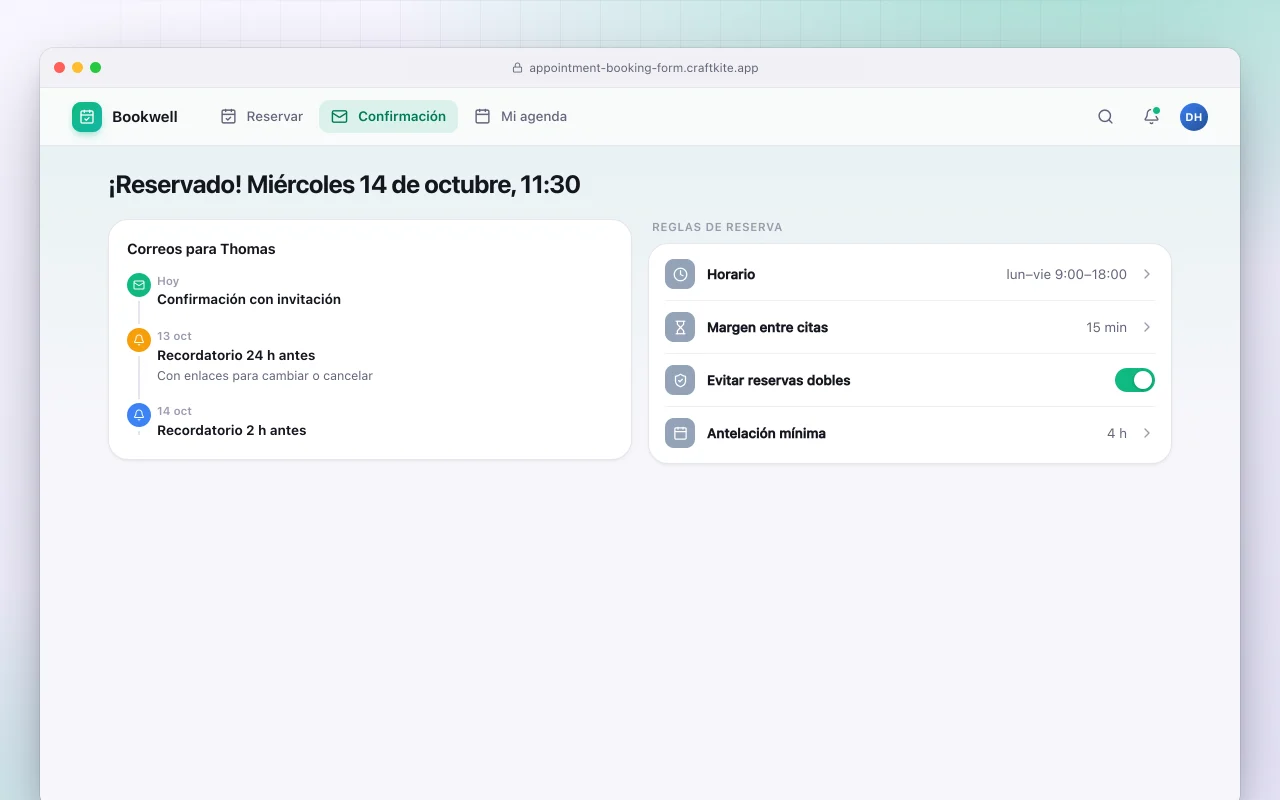Image resolution: width=1280 pixels, height=800 pixels.
Task: Disable the Evitar reservas dobles switch
Action: click(1135, 380)
